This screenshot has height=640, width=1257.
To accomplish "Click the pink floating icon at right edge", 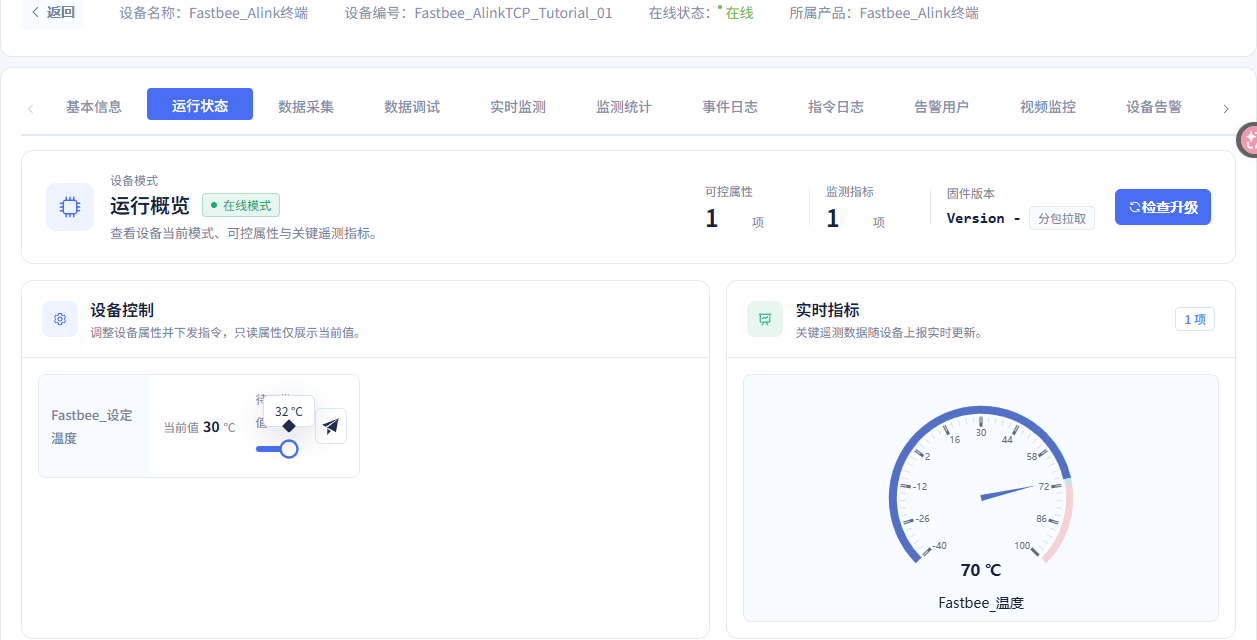I will 1248,141.
